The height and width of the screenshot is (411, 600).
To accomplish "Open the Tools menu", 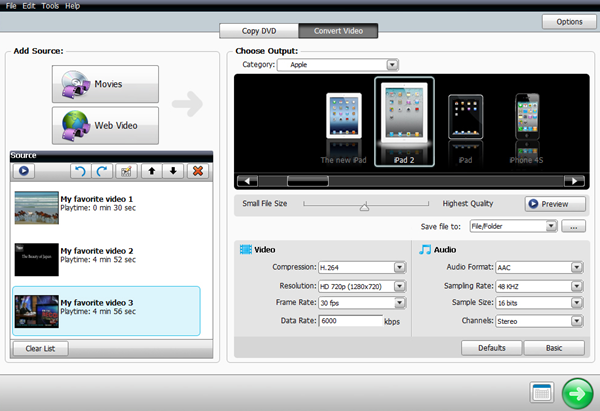I will tap(50, 6).
